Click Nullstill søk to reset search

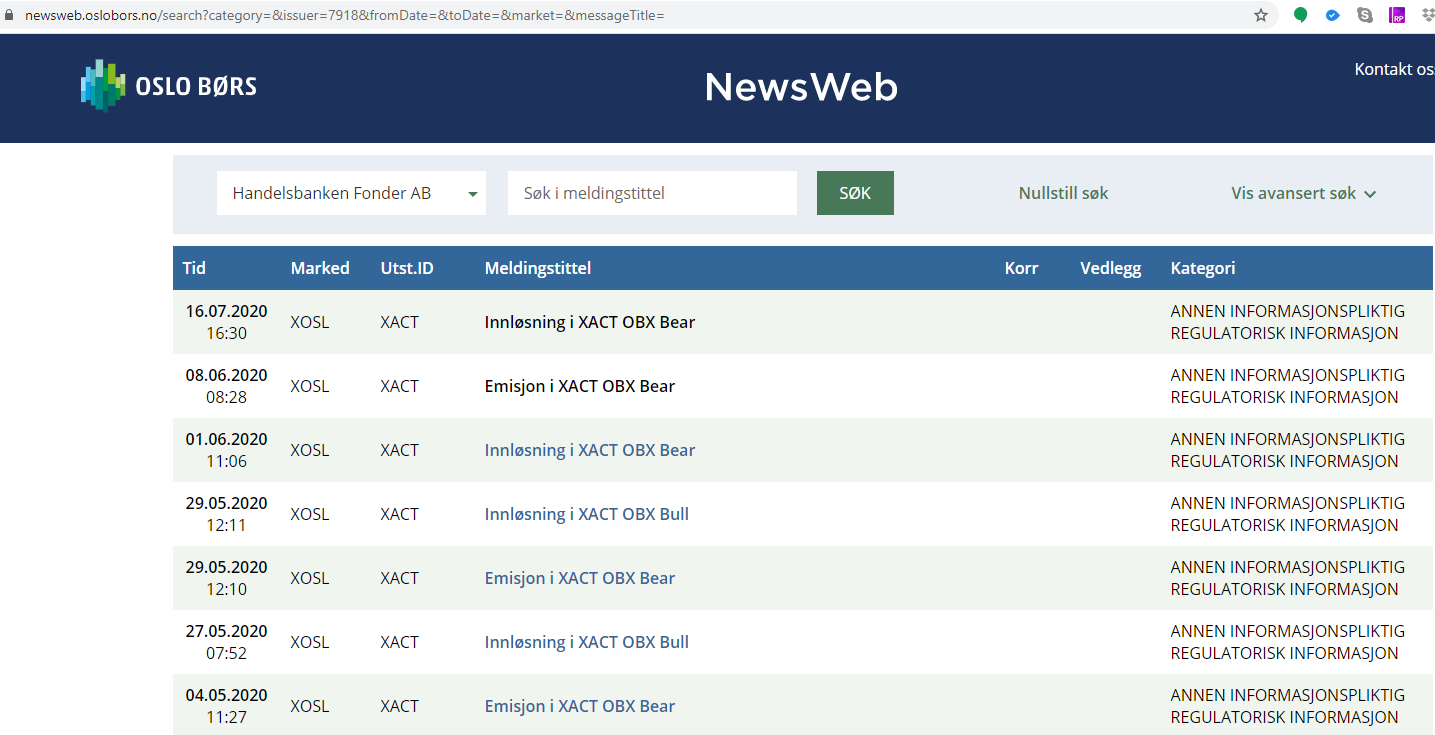[x=1063, y=193]
